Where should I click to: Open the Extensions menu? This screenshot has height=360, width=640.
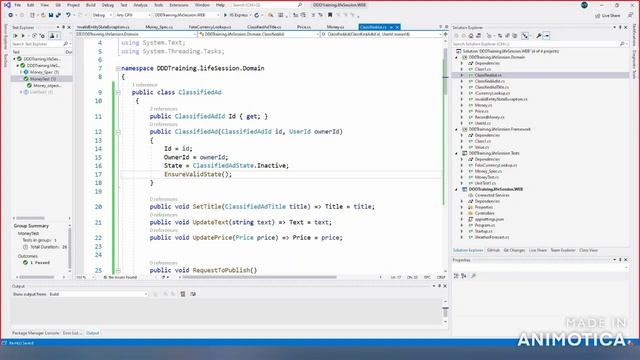pos(179,5)
